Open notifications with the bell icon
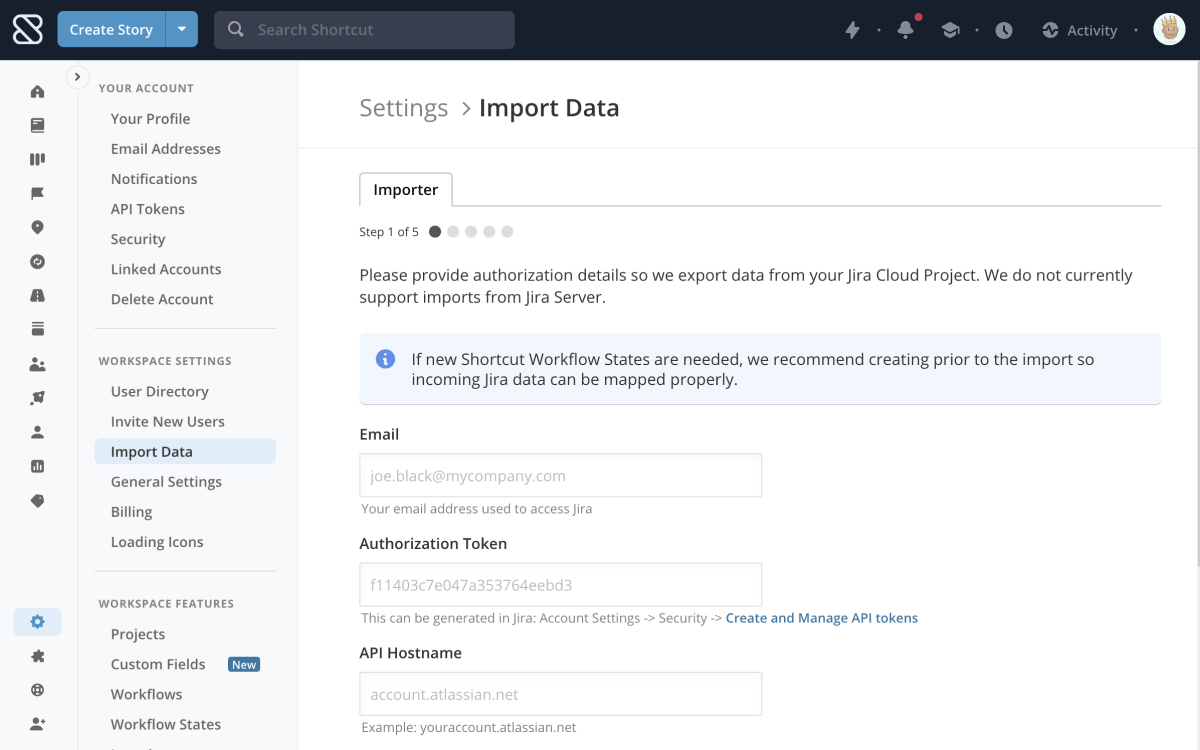Screen dimensions: 1200x750 tap(906, 30)
